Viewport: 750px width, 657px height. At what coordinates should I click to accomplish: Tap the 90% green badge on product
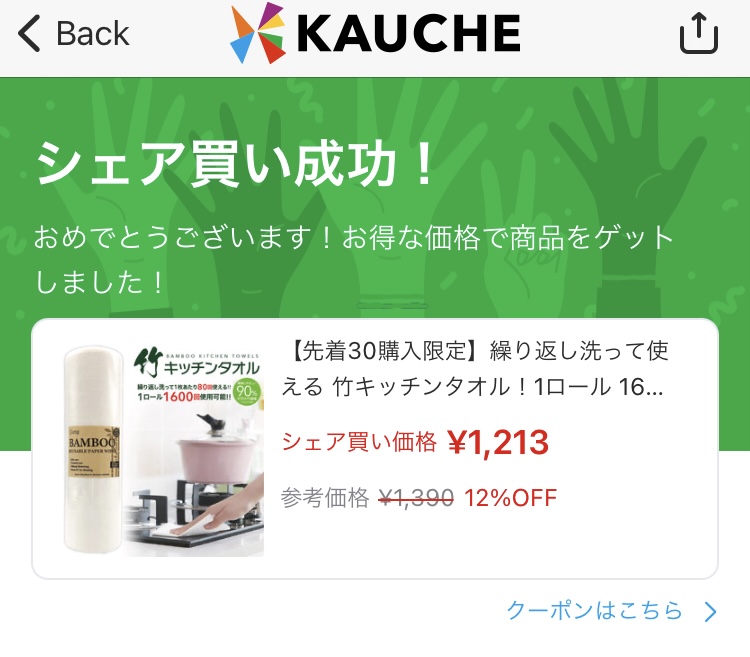click(x=248, y=391)
